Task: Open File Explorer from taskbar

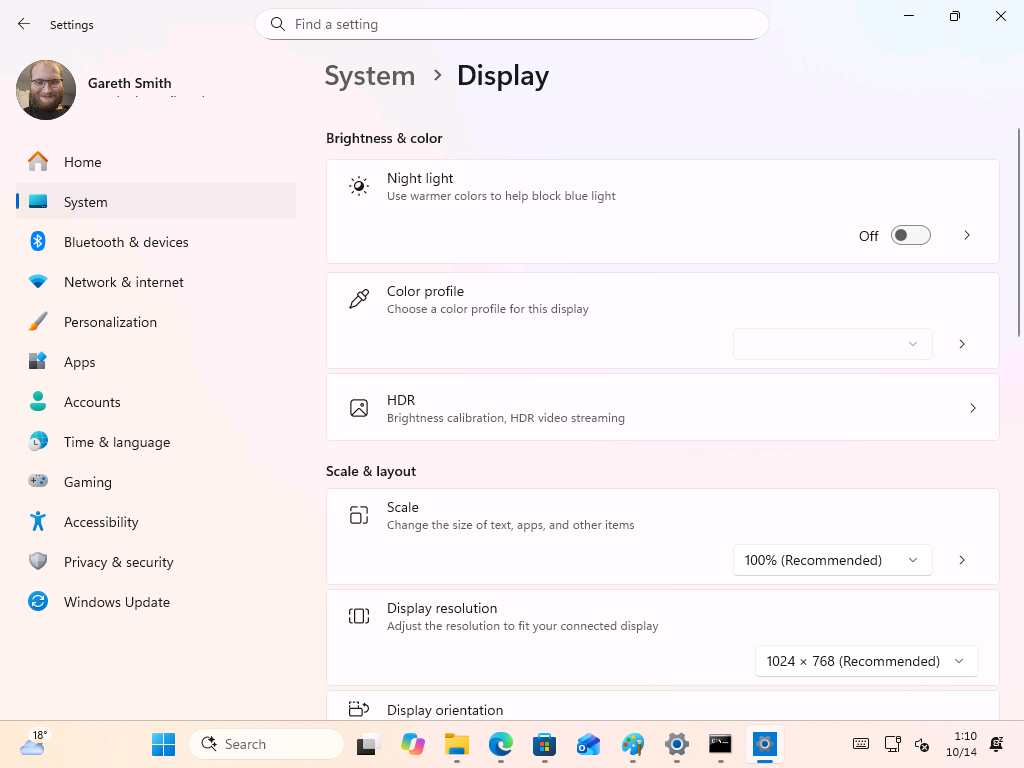Action: coord(456,744)
